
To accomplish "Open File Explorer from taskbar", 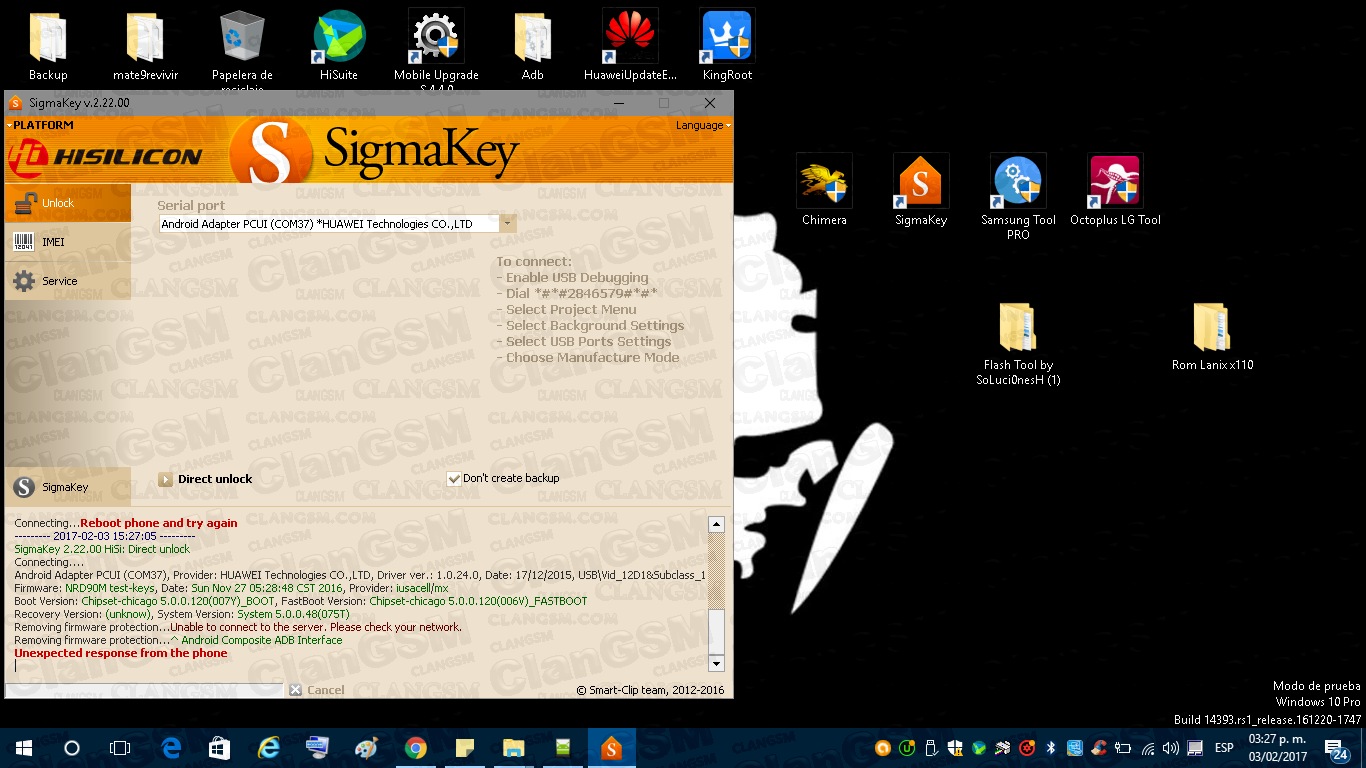I will click(514, 748).
